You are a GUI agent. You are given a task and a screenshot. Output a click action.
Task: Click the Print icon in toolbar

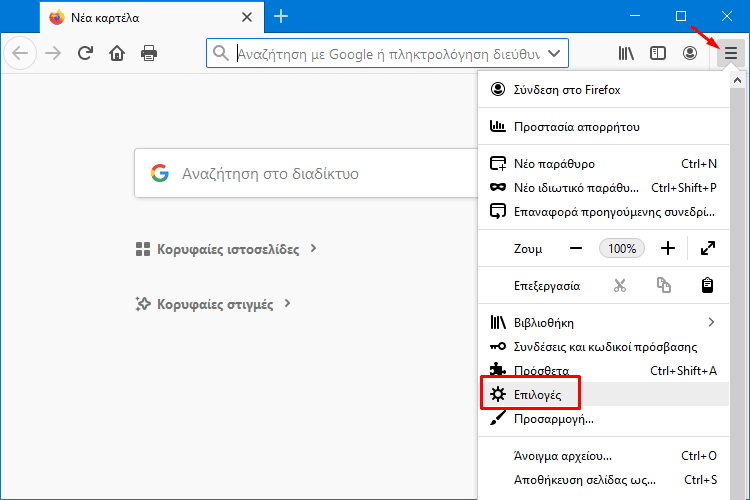(149, 53)
